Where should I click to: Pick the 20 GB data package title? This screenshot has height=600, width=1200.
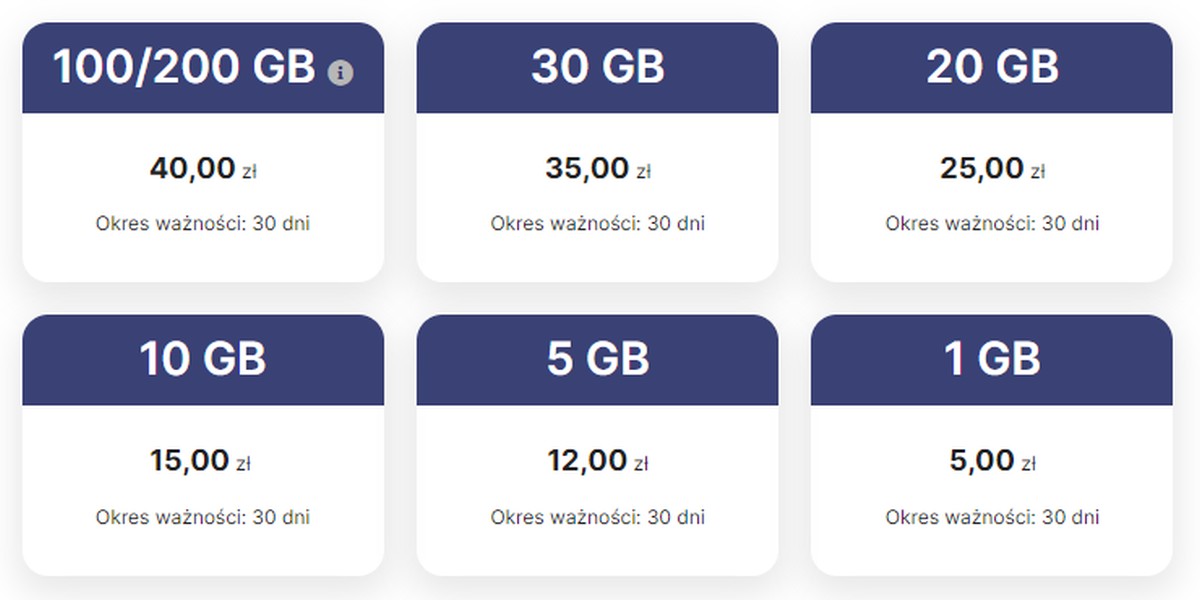click(x=991, y=67)
